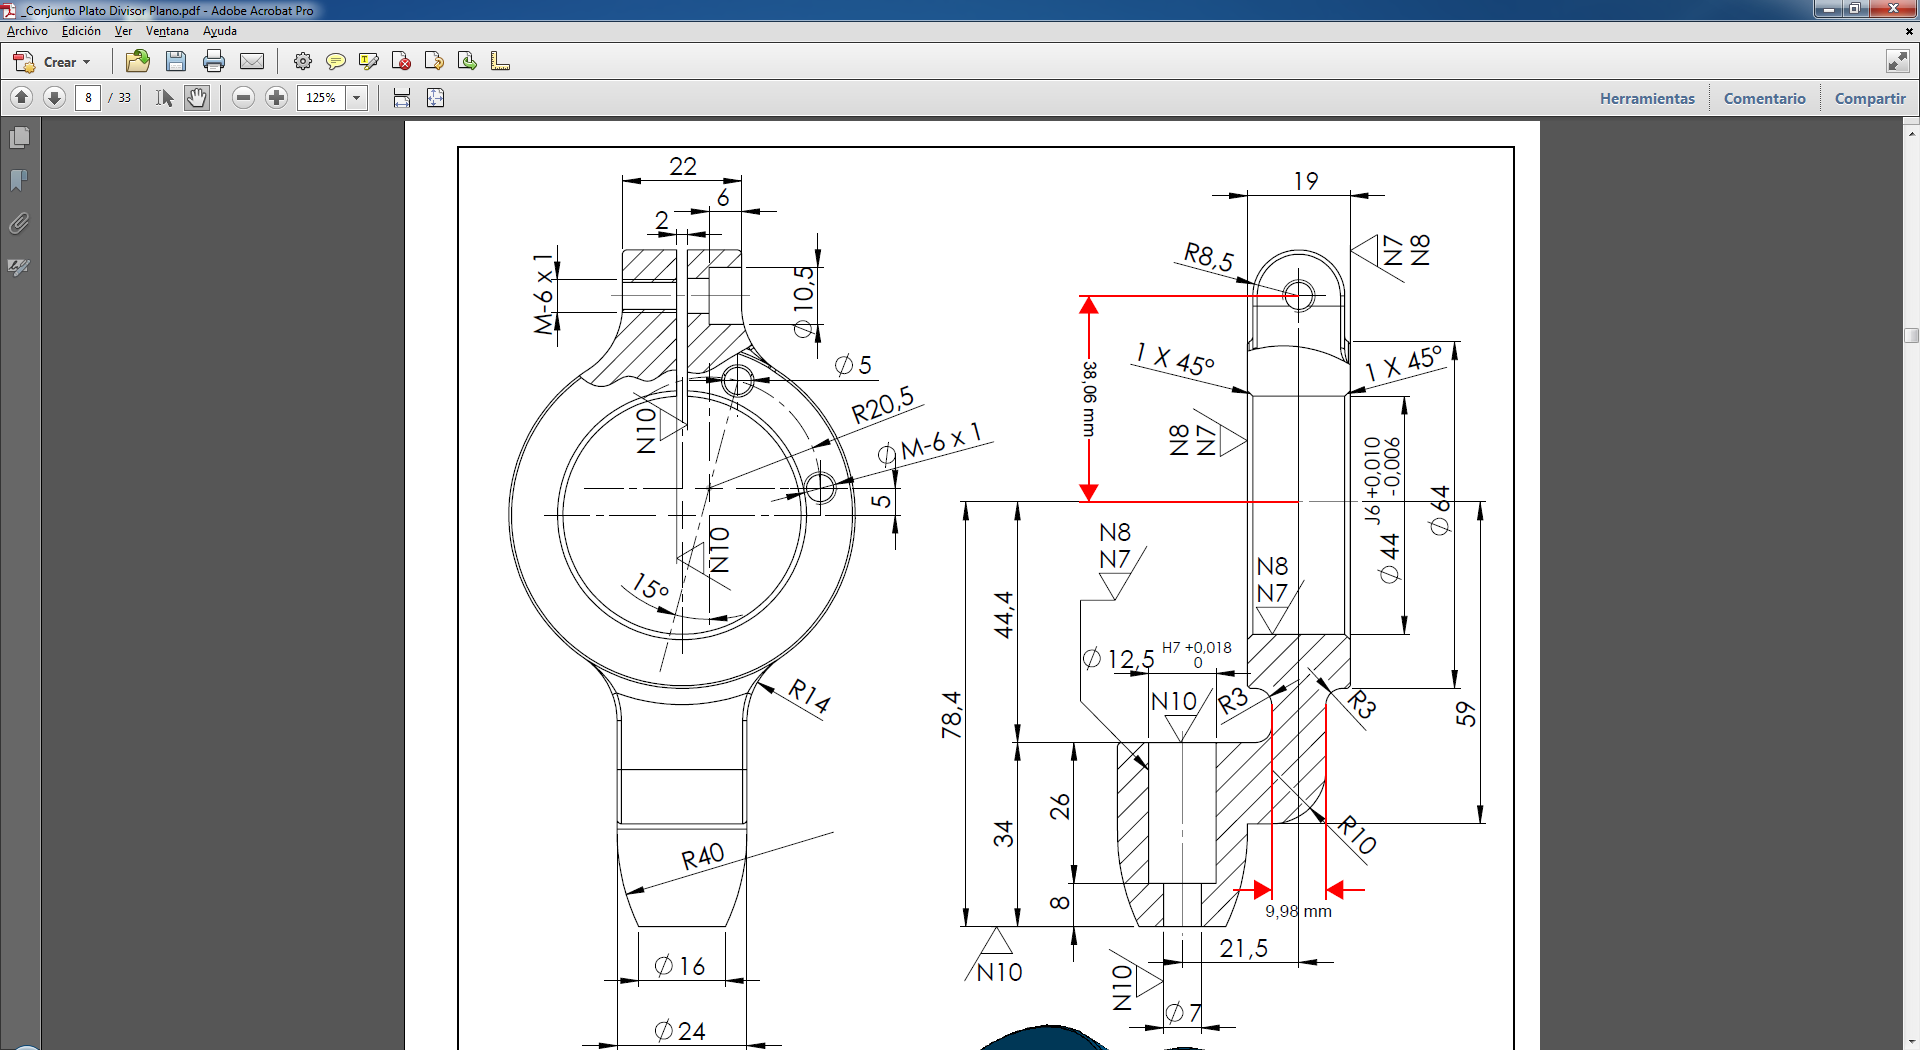Save the PDF with the floppy icon
The image size is (1920, 1050).
[x=176, y=62]
